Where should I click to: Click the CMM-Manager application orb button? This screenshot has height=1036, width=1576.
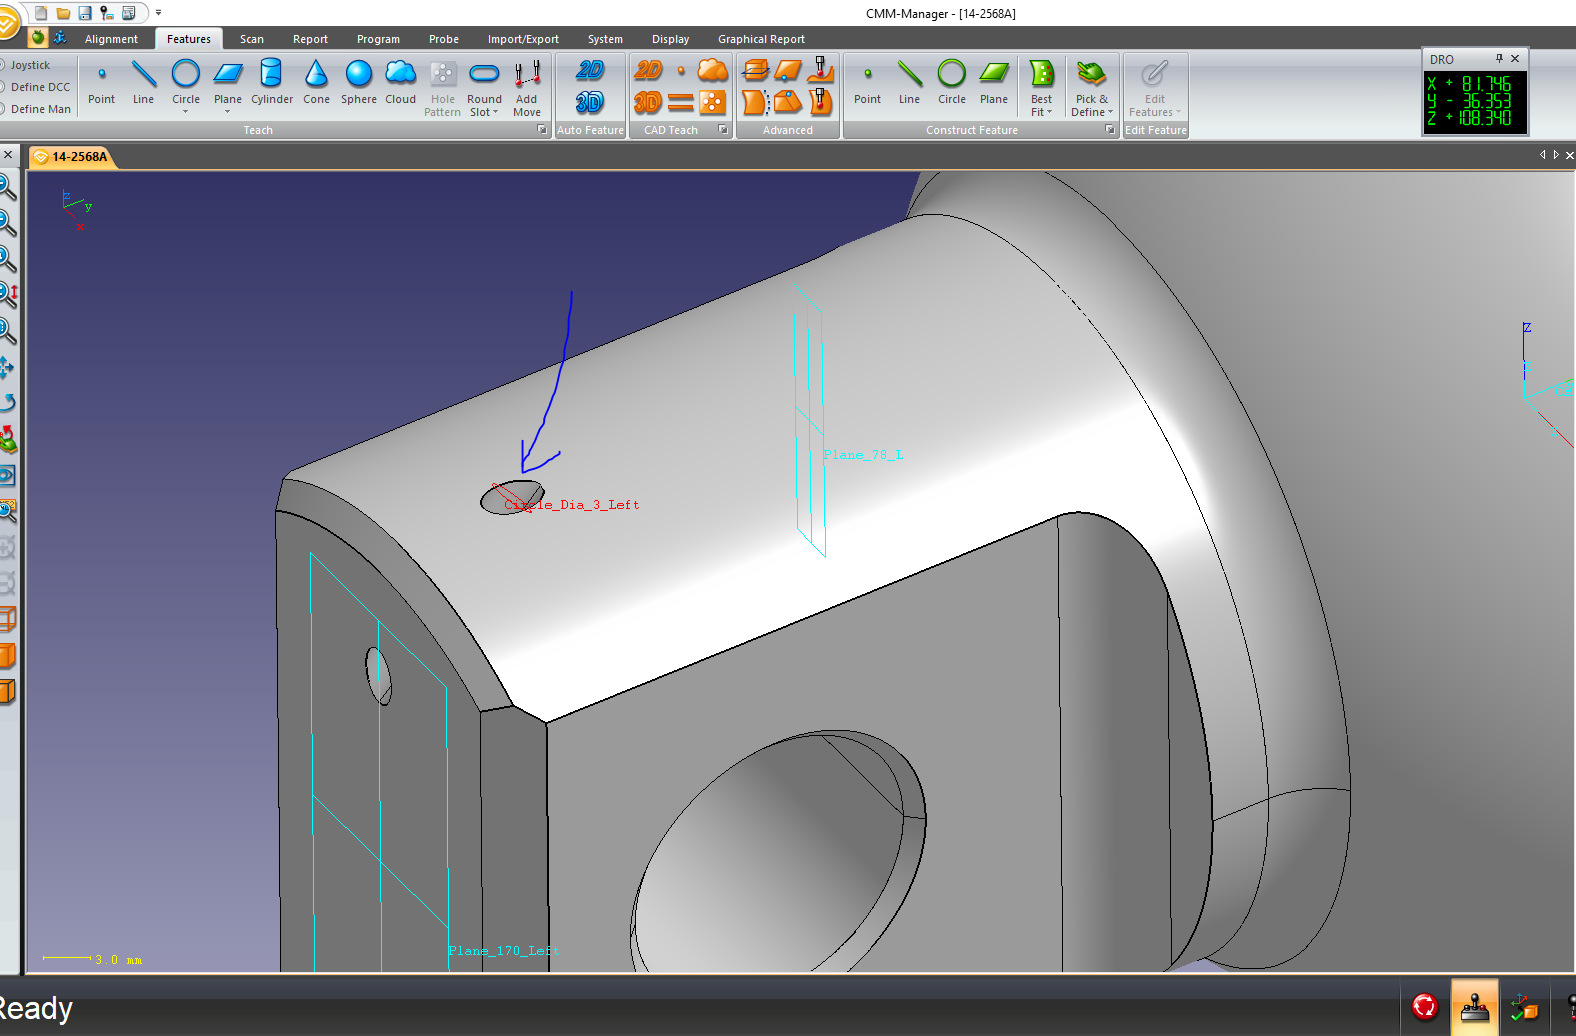pos(6,22)
